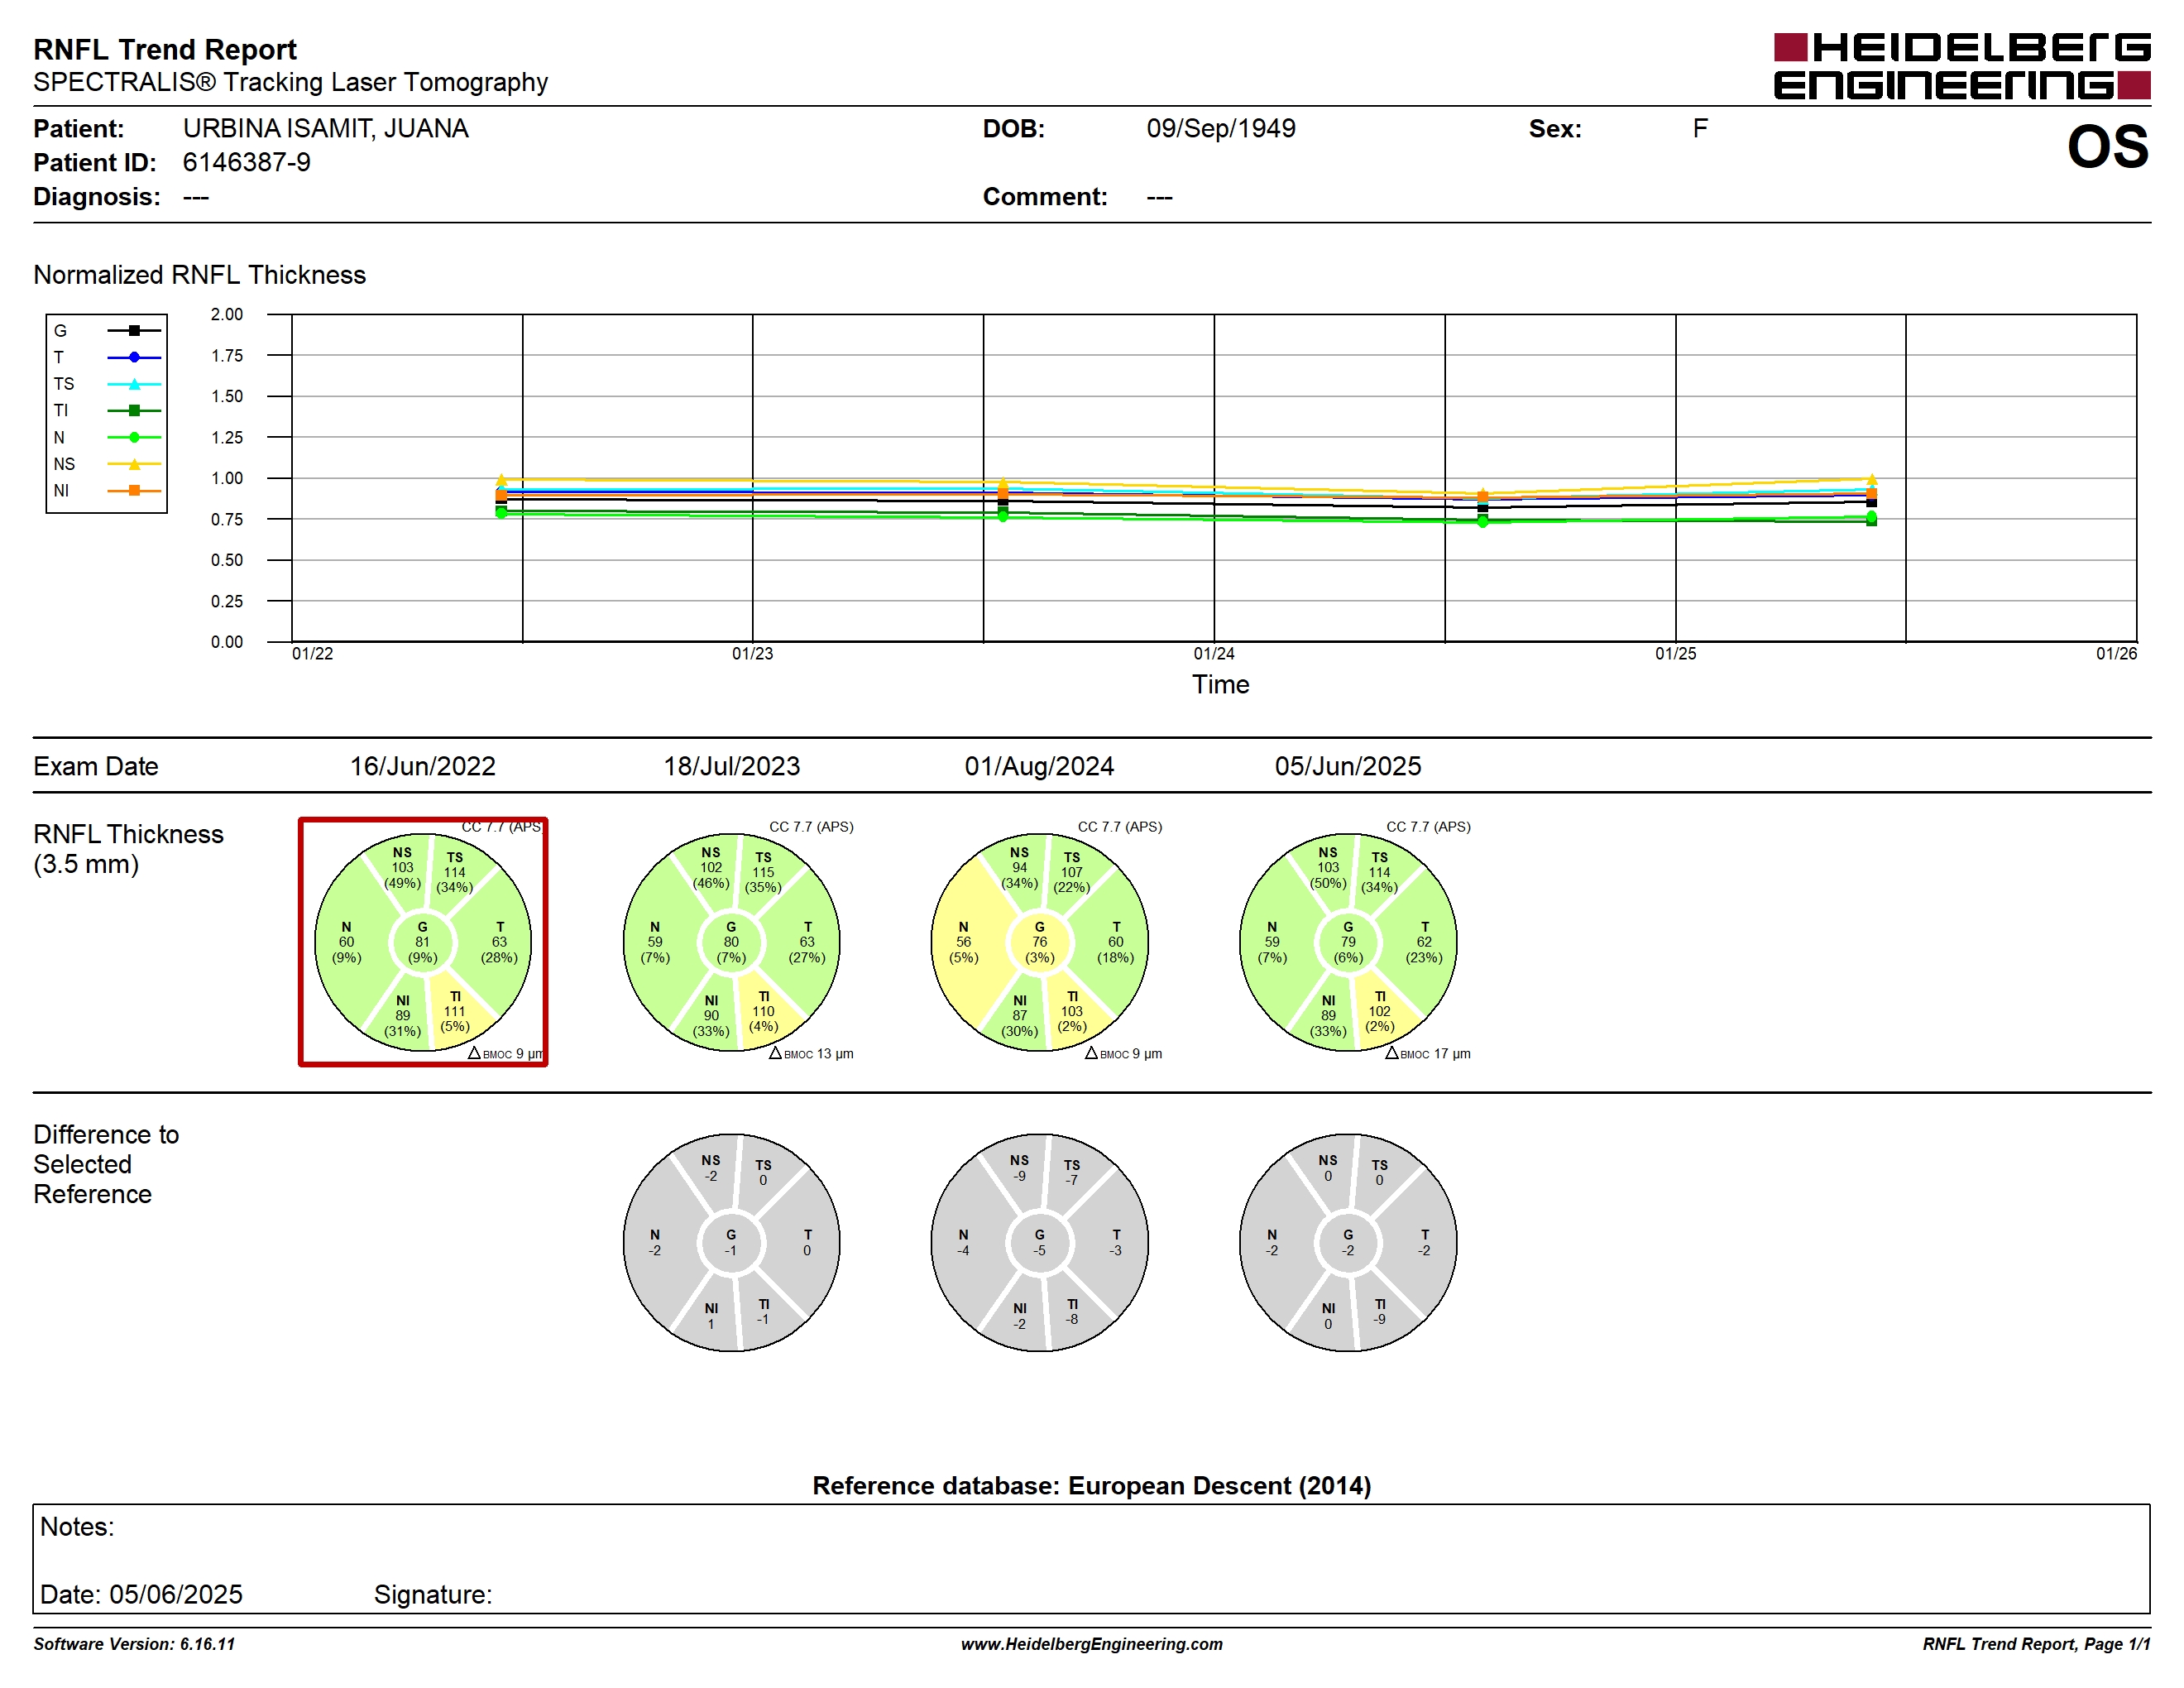This screenshot has width=2184, height=1688.
Task: Click the 'Difference to Selected Reference' label
Action: (x=106, y=1164)
